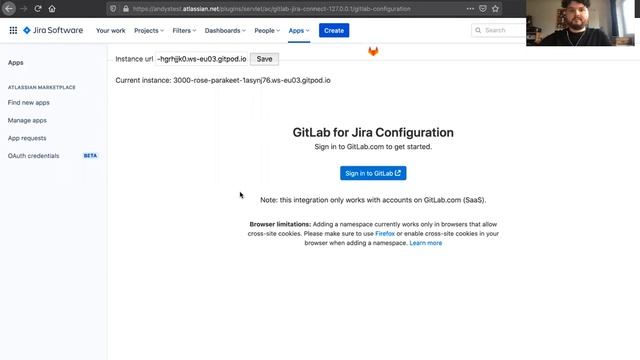640x360 pixels.
Task: Click the browser forward arrow
Action: point(24,9)
